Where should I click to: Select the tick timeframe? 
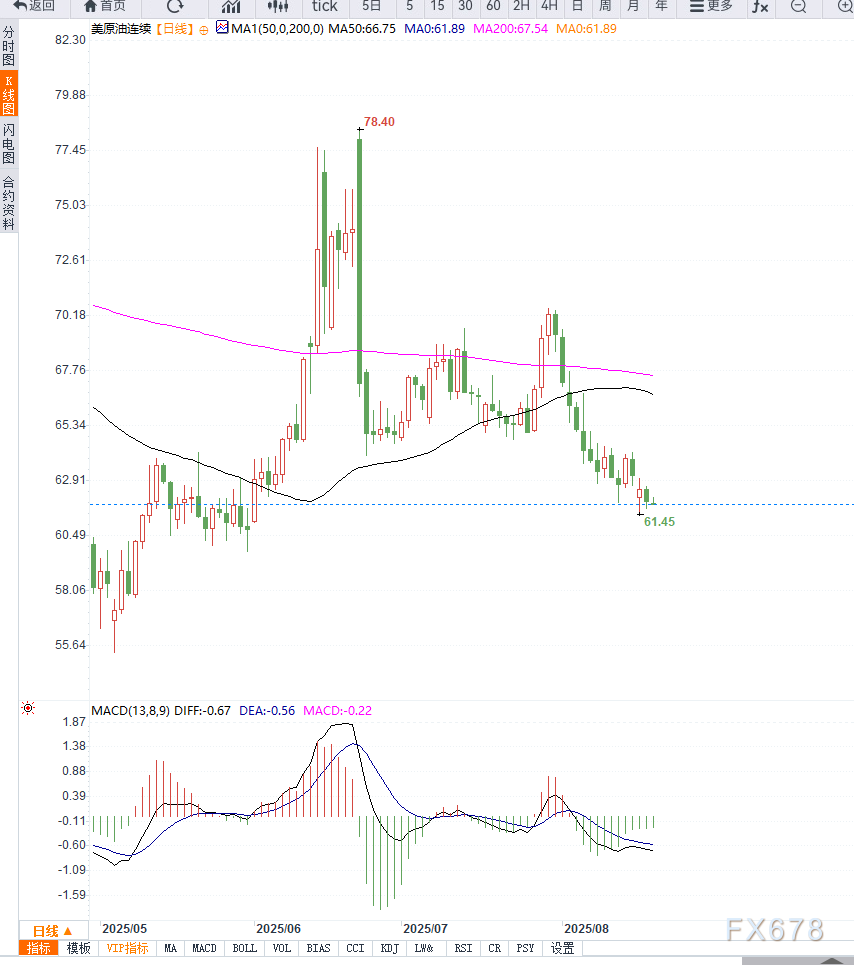tap(325, 6)
